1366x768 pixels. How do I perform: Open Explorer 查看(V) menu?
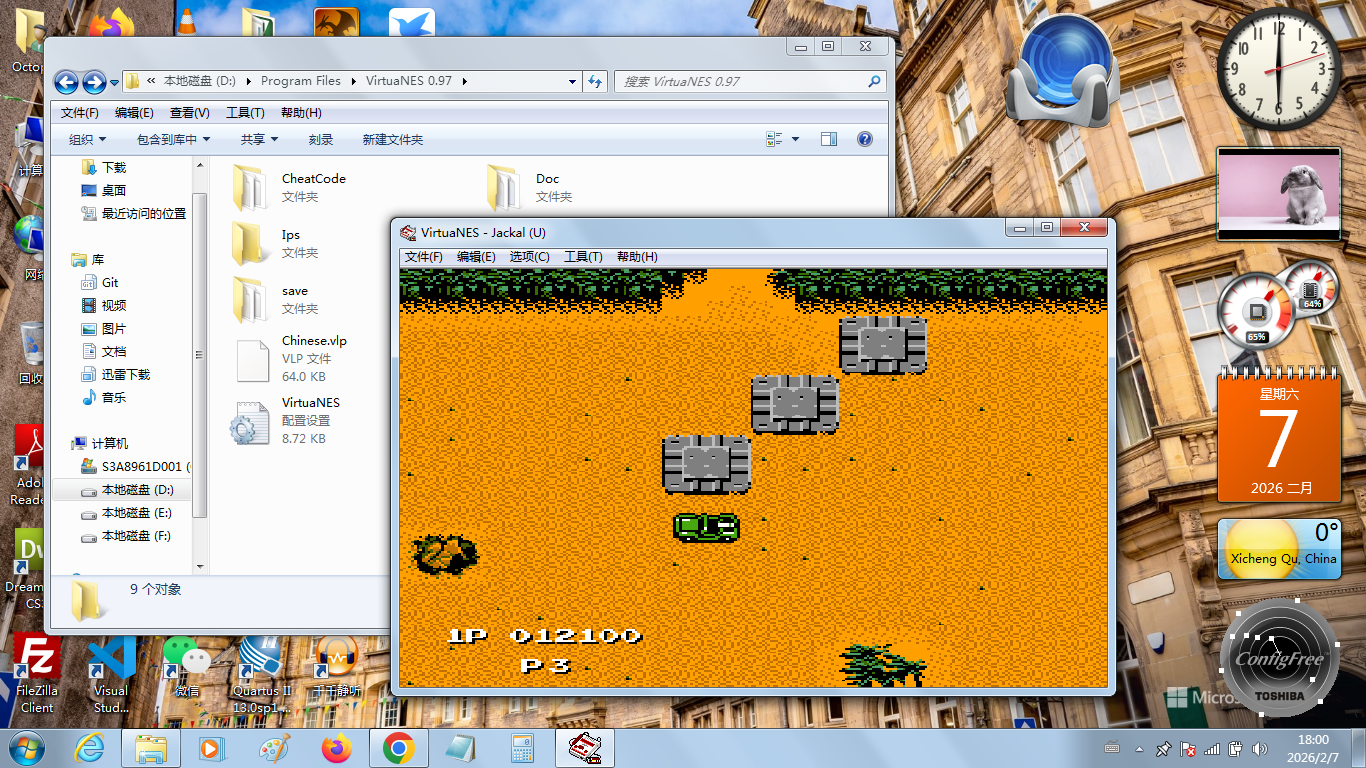(189, 113)
